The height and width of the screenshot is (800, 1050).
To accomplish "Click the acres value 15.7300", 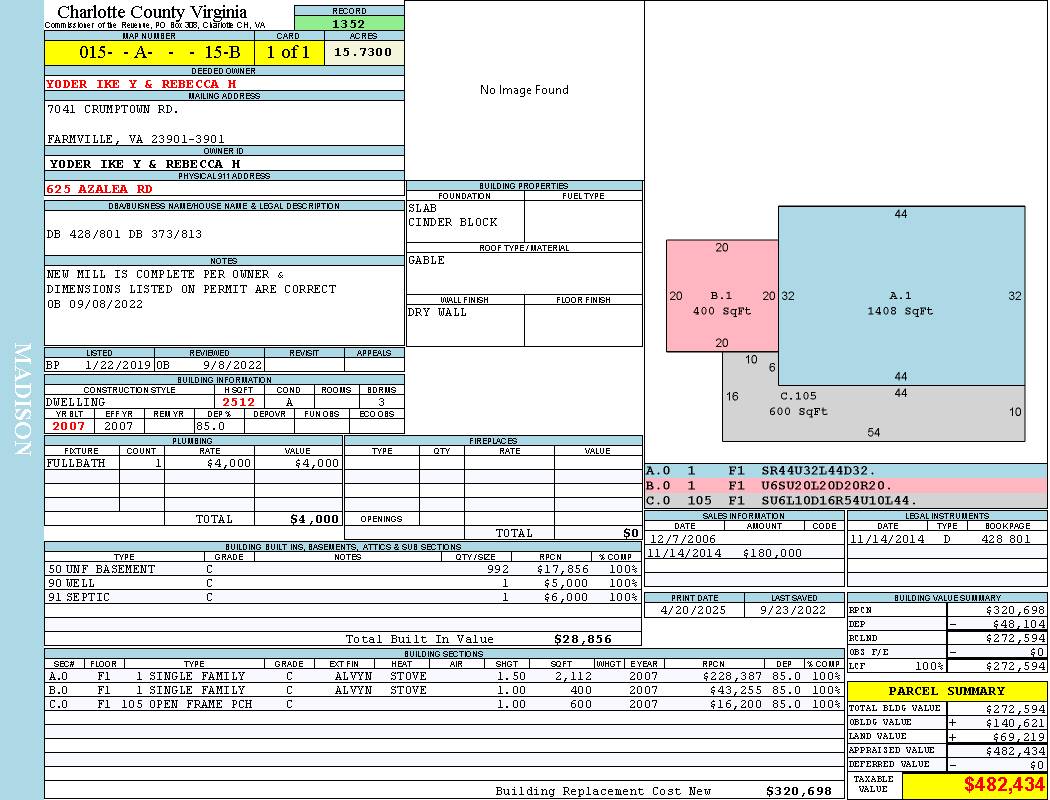I will click(x=363, y=52).
